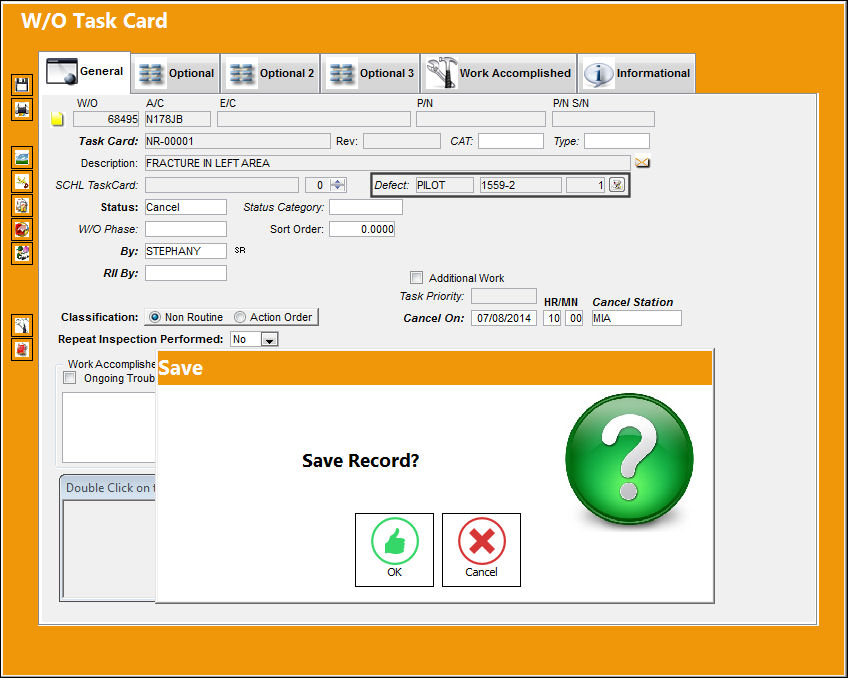Open the Optional 2 tab

click(x=270, y=74)
